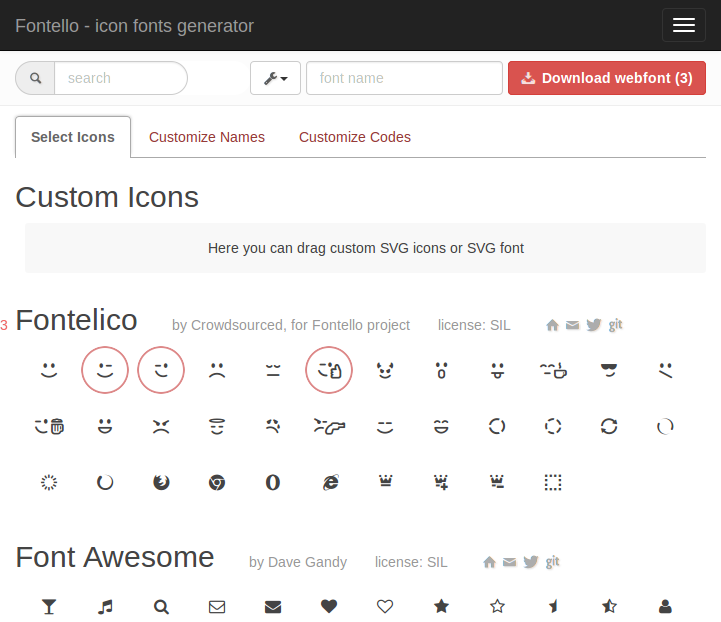Select the Font Awesome half-filled outlined star icon
This screenshot has height=622, width=721.
609,606
